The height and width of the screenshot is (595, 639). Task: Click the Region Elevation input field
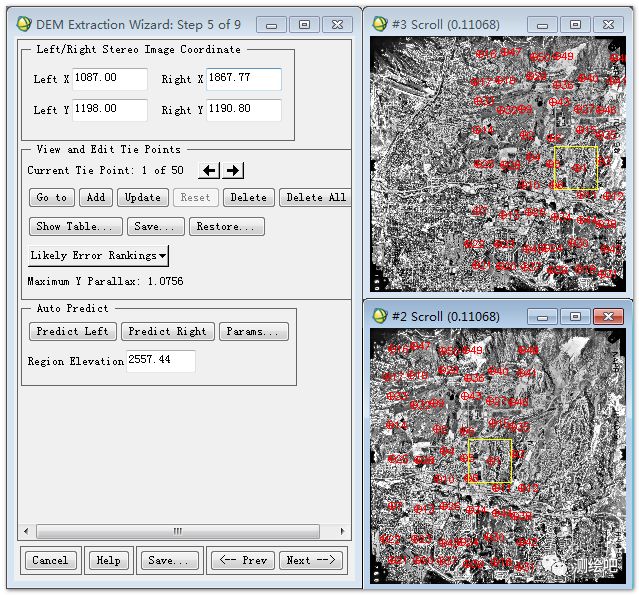pos(160,361)
